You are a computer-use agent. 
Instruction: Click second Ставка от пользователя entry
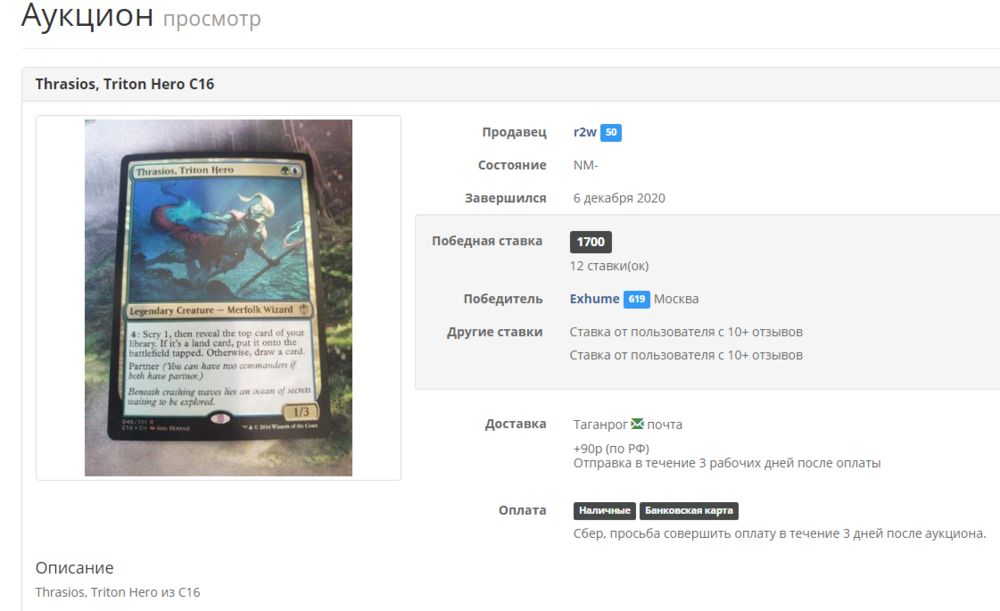686,355
